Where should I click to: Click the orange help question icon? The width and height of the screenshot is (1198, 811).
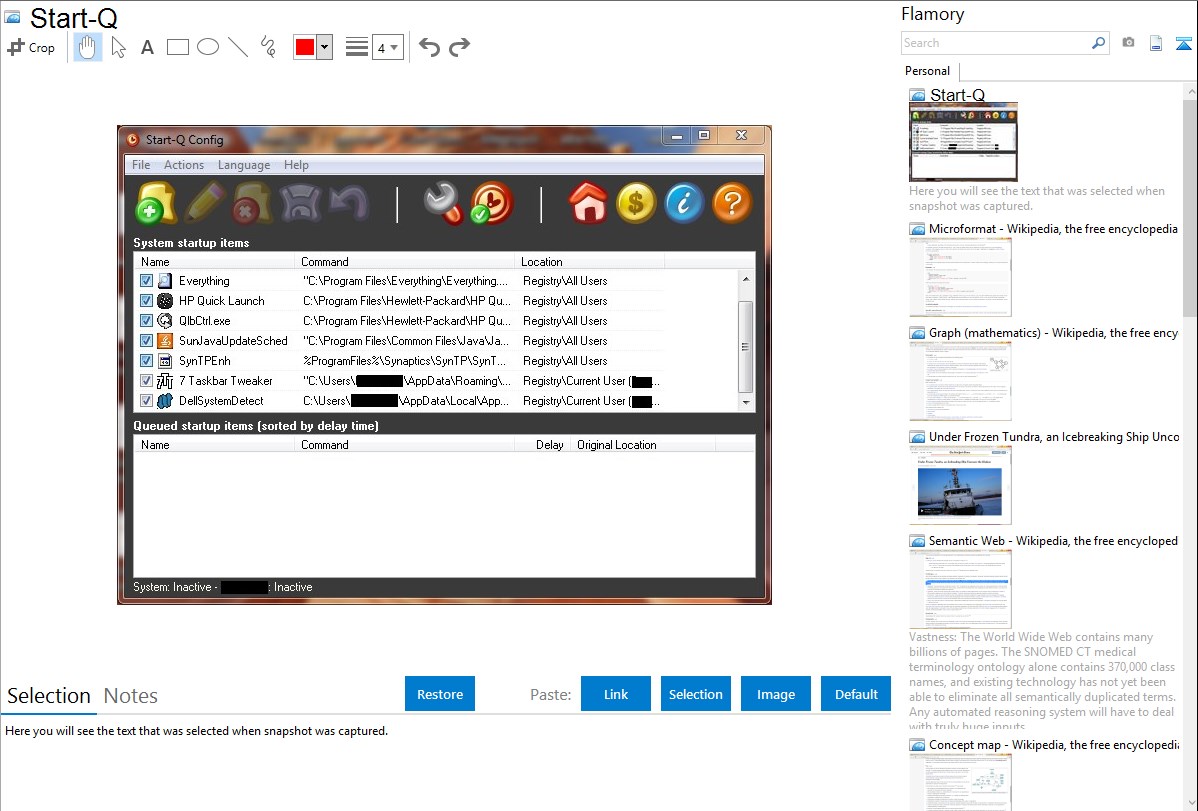(x=732, y=203)
